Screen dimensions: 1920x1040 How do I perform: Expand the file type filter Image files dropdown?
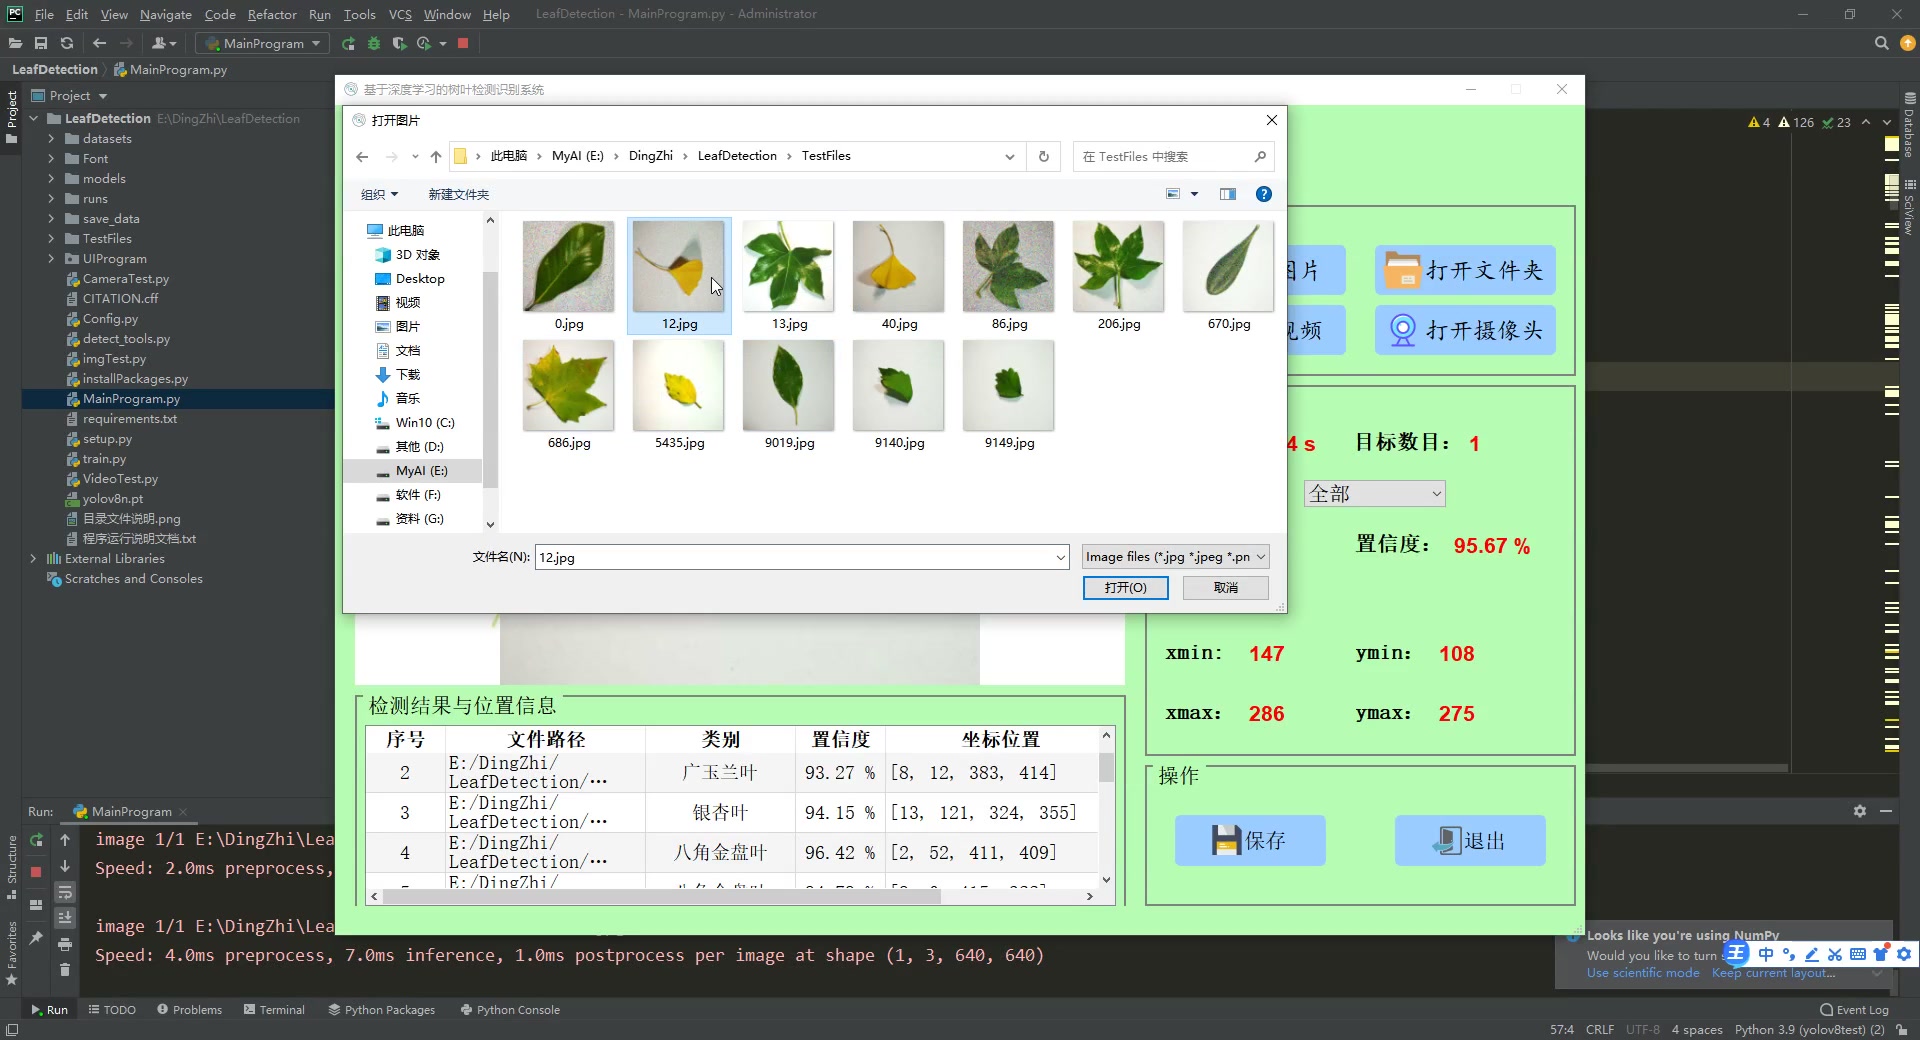1174,556
